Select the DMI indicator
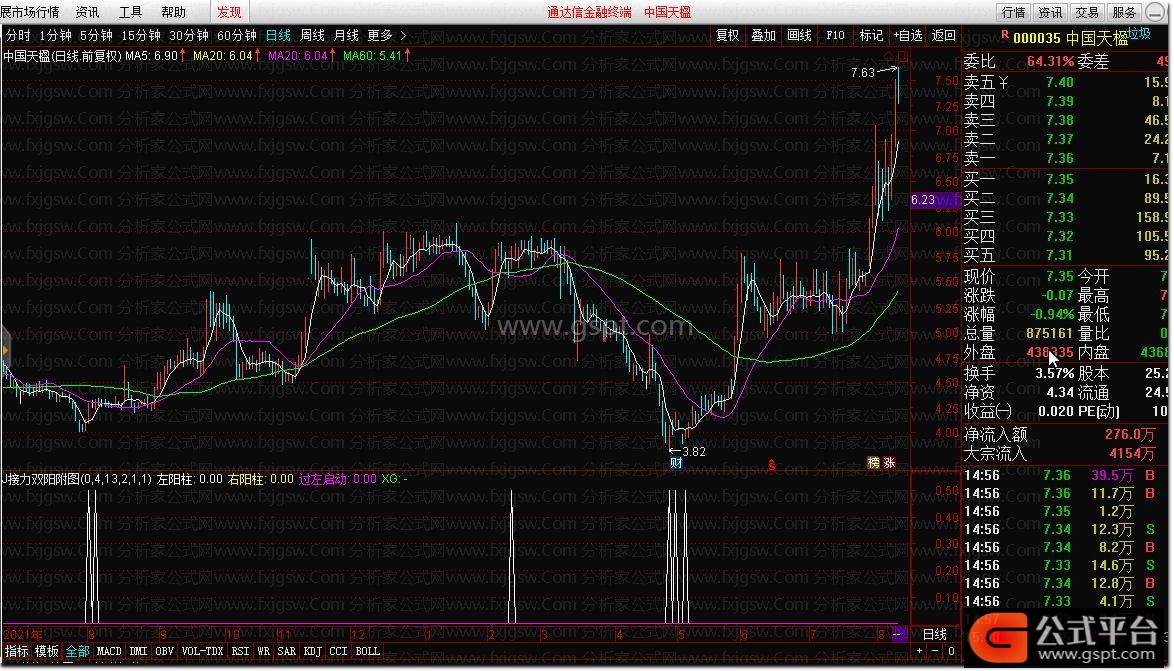1174x671 pixels. 139,652
